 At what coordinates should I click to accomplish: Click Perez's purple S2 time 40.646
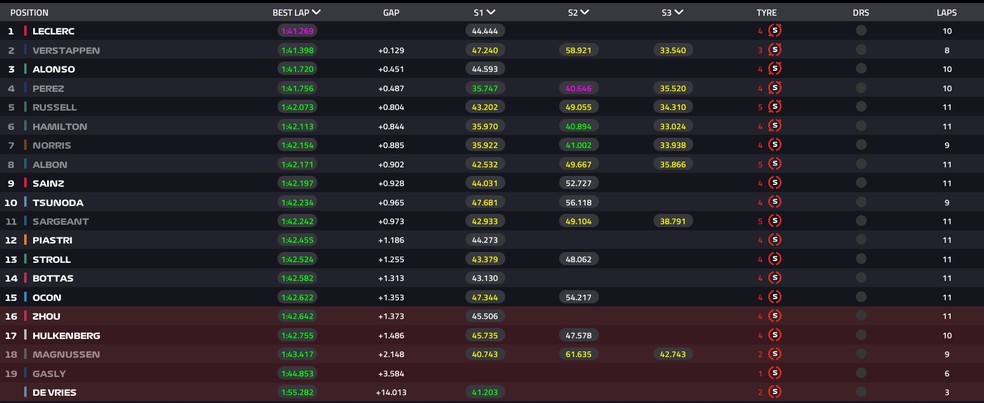(579, 89)
